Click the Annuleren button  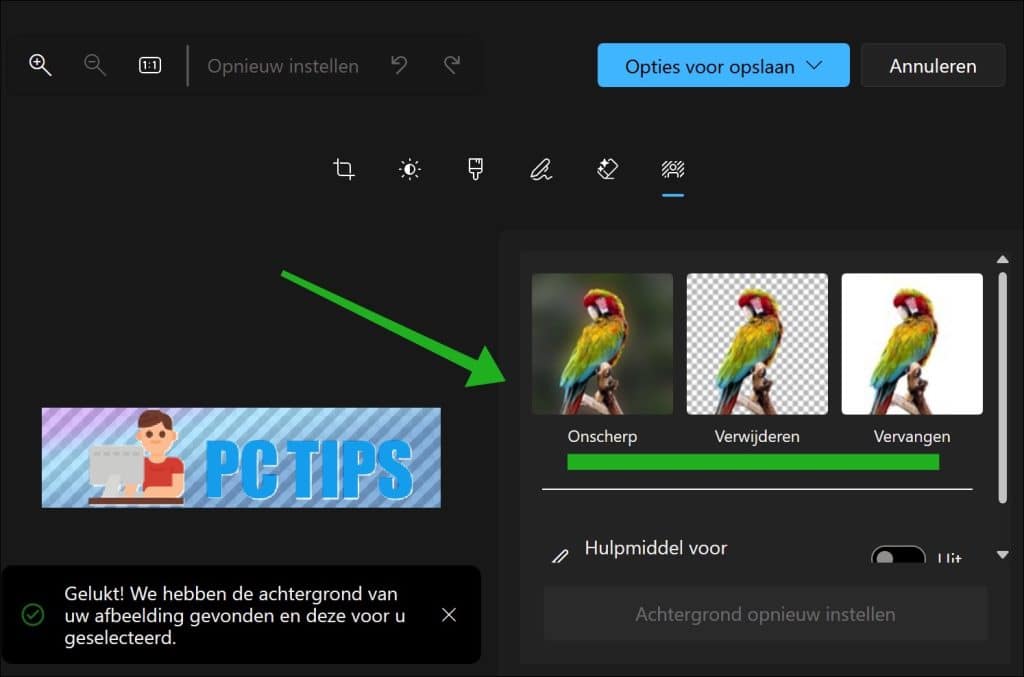pyautogui.click(x=933, y=65)
